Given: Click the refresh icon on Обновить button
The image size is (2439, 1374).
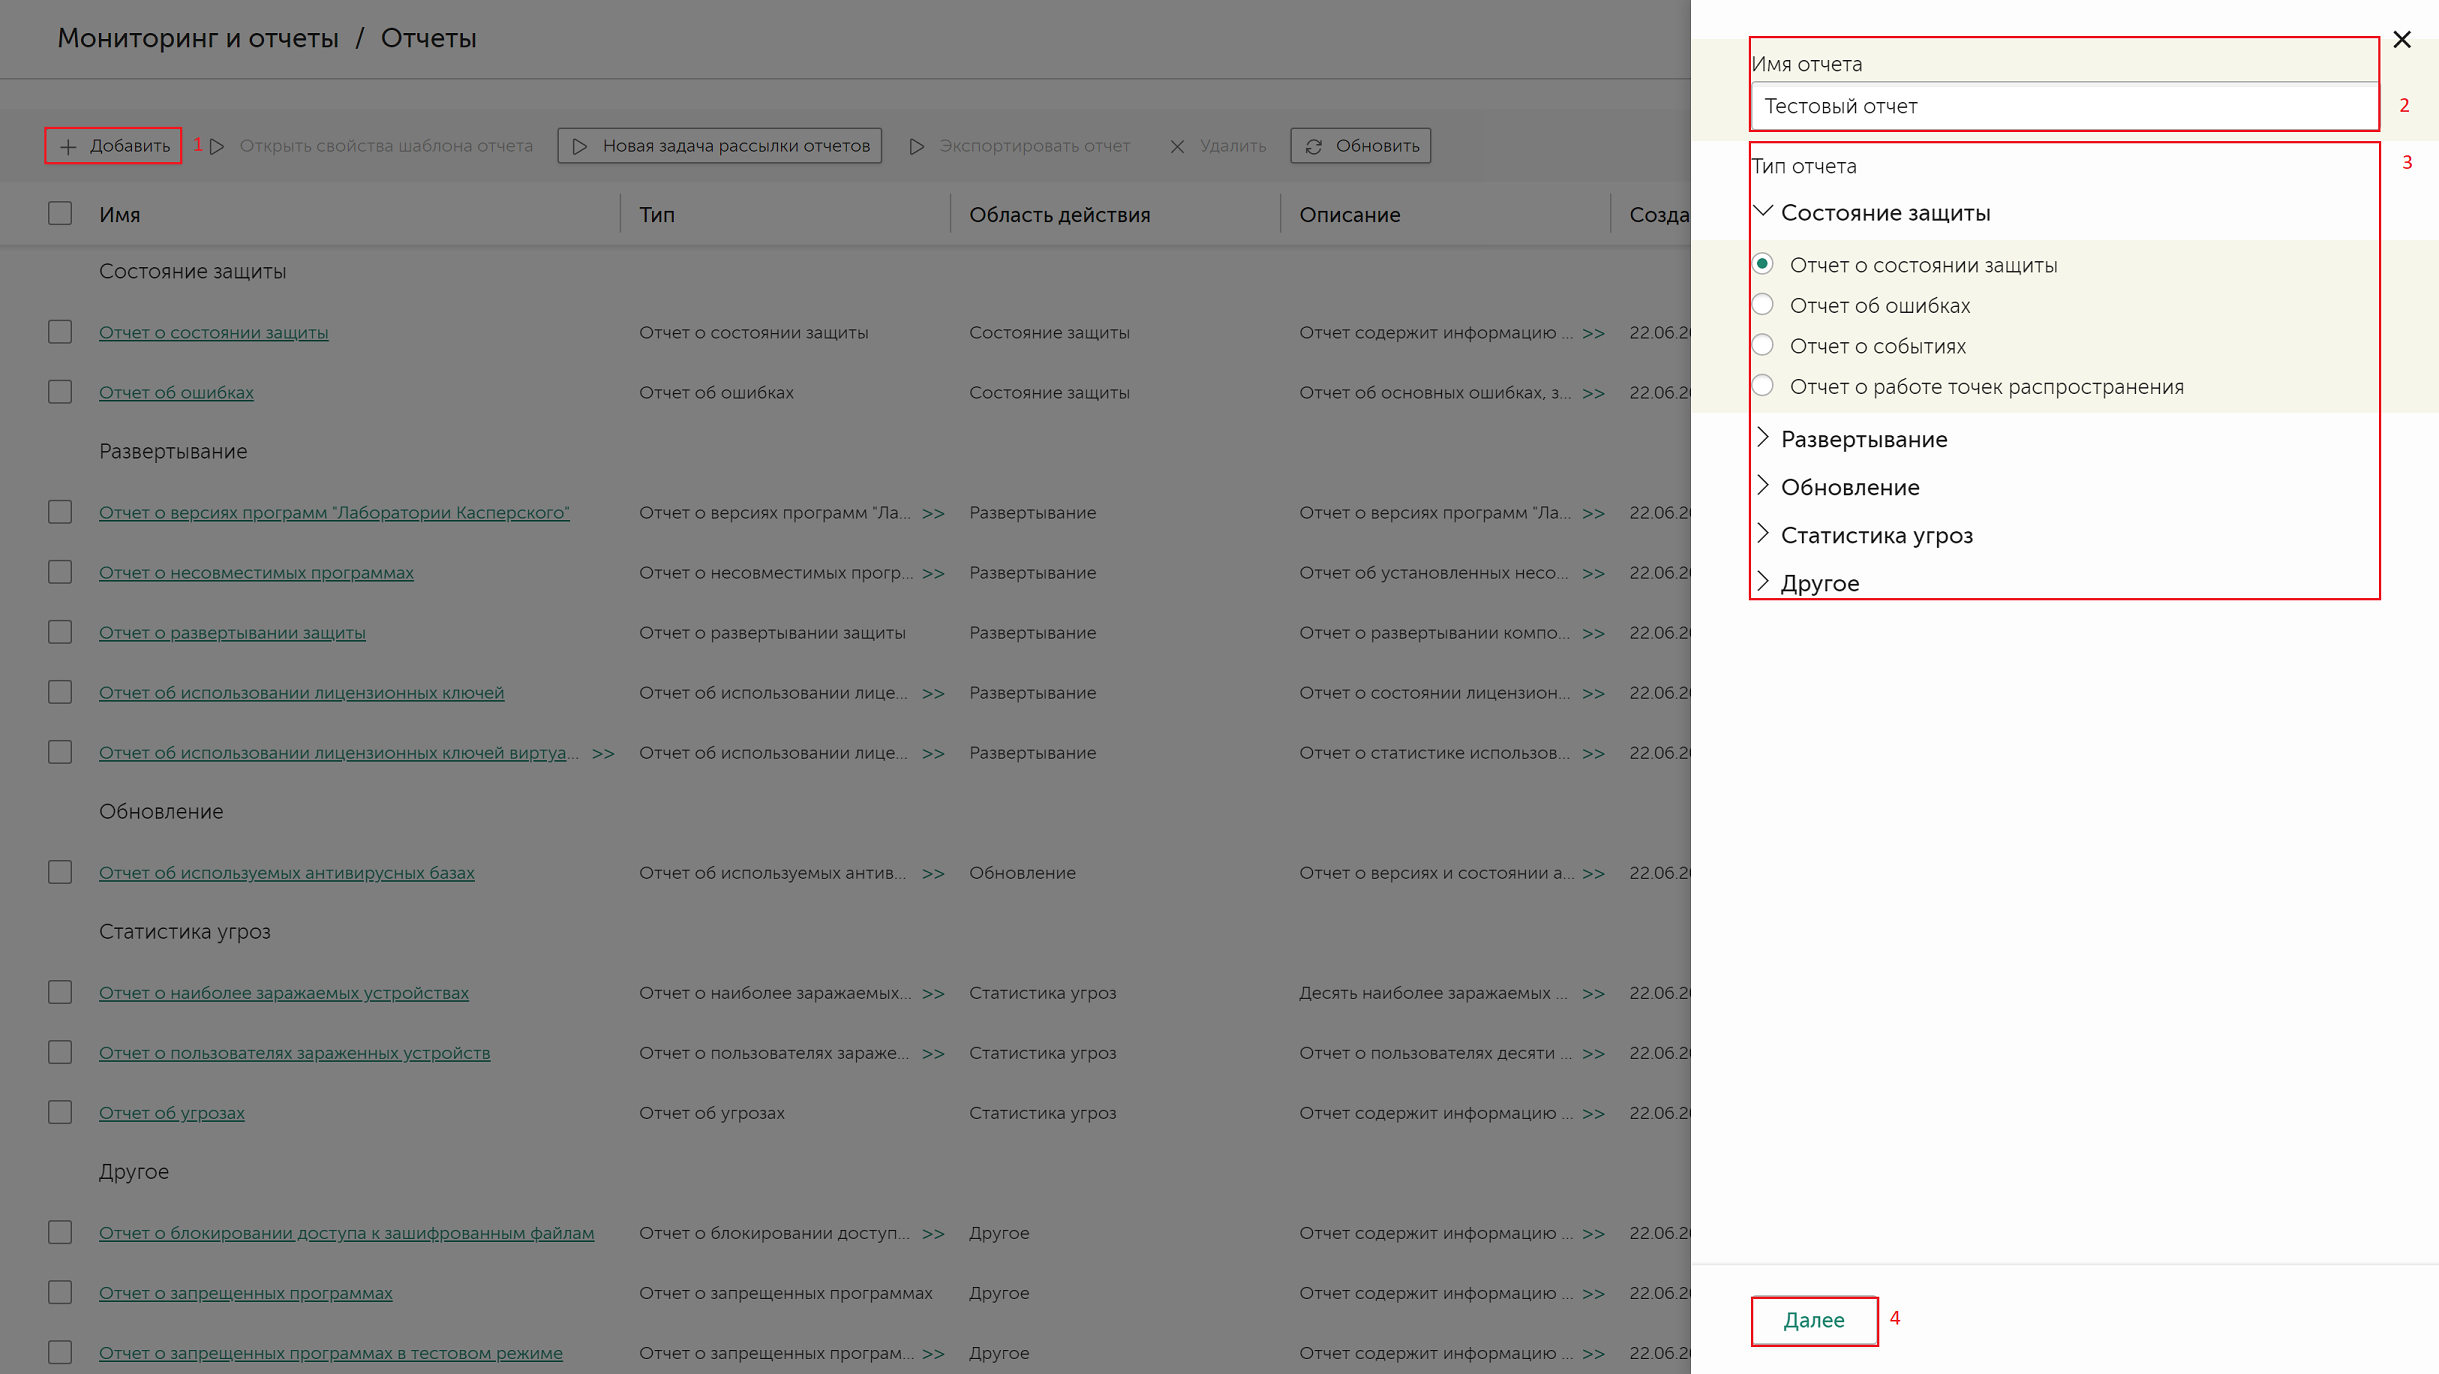Looking at the screenshot, I should tap(1314, 146).
